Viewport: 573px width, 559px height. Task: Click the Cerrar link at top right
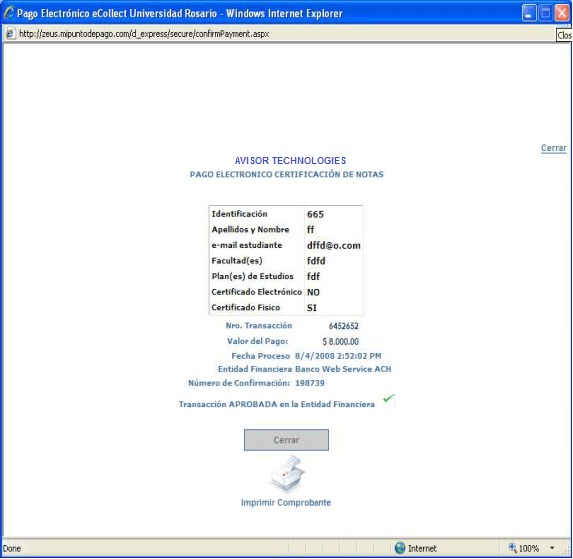click(554, 148)
